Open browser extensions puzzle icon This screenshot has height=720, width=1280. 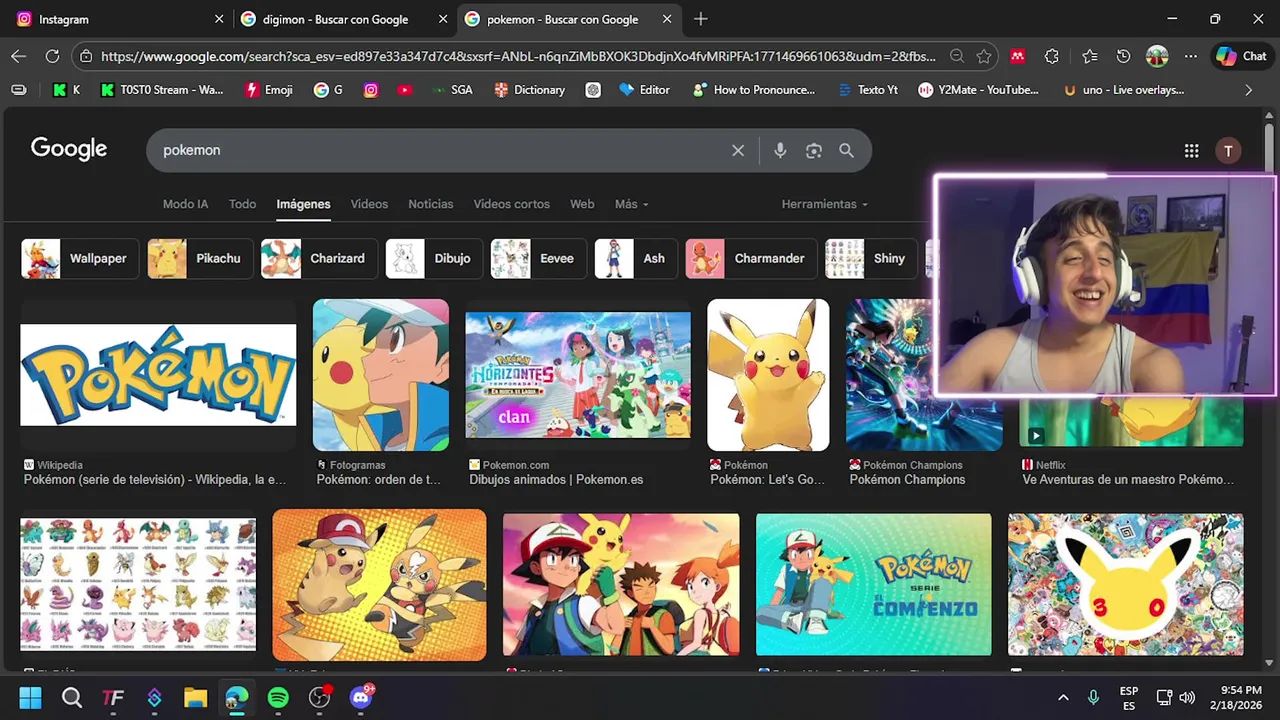1051,56
